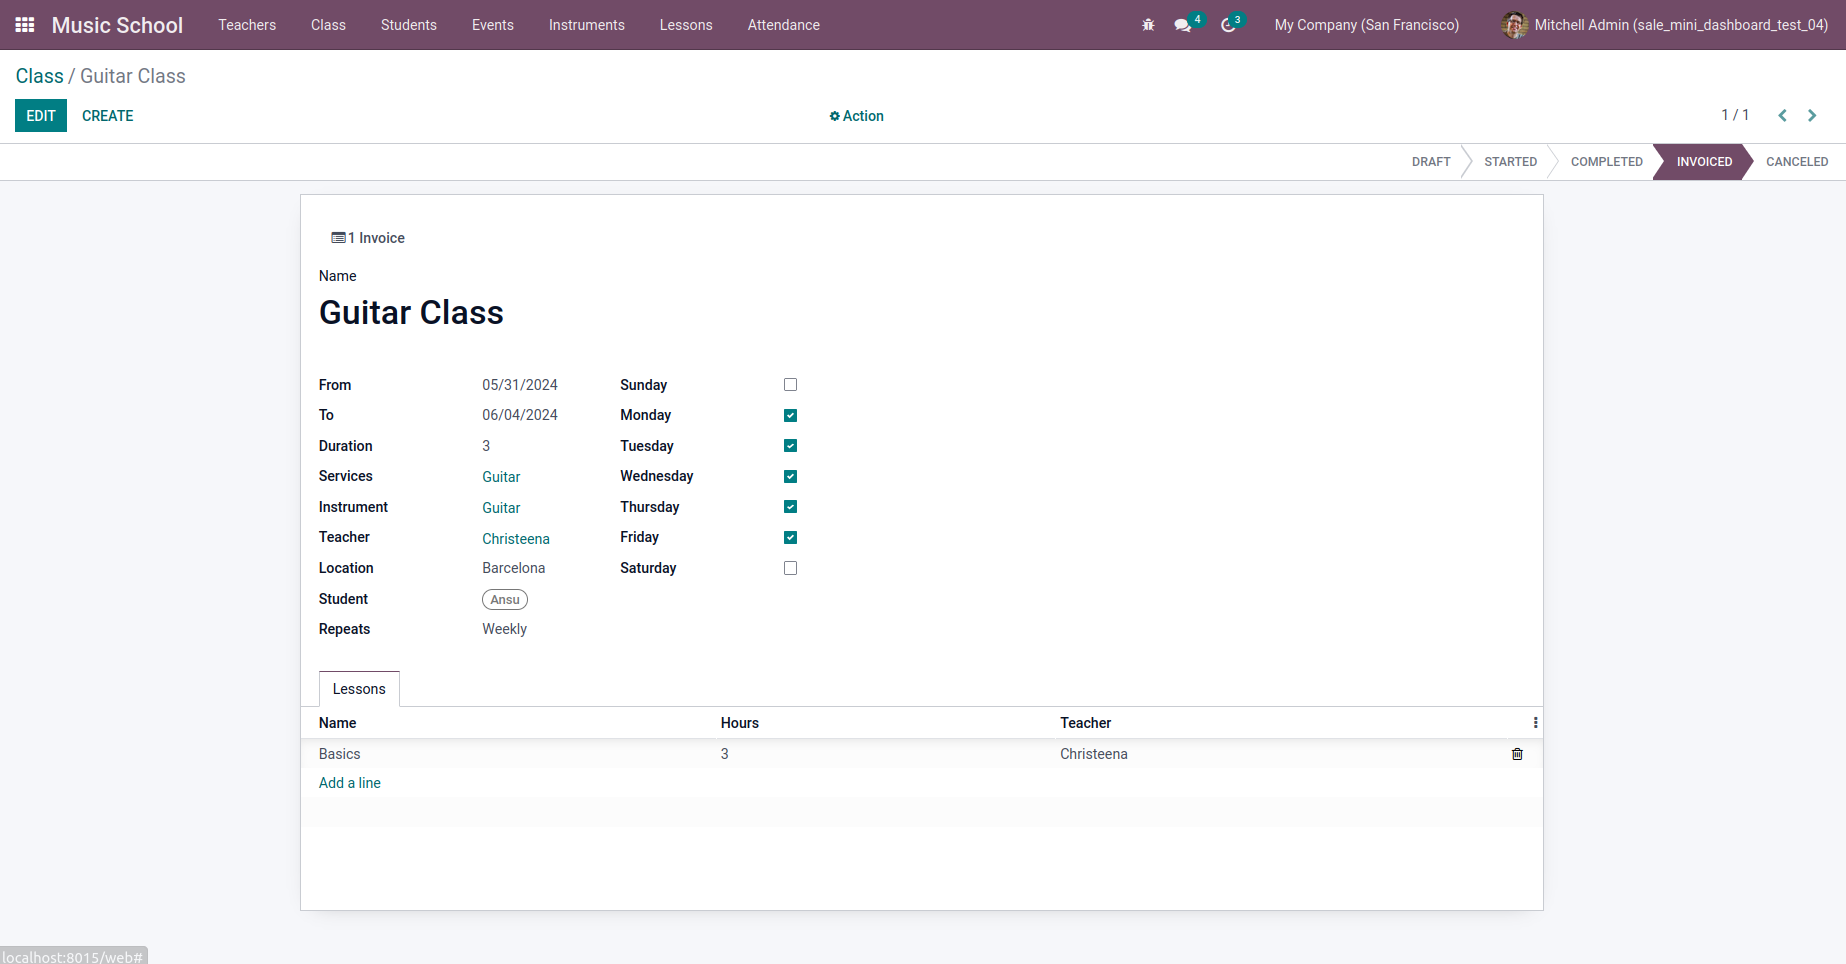Sort lessons by Name column header
The width and height of the screenshot is (1846, 964).
[x=338, y=723]
